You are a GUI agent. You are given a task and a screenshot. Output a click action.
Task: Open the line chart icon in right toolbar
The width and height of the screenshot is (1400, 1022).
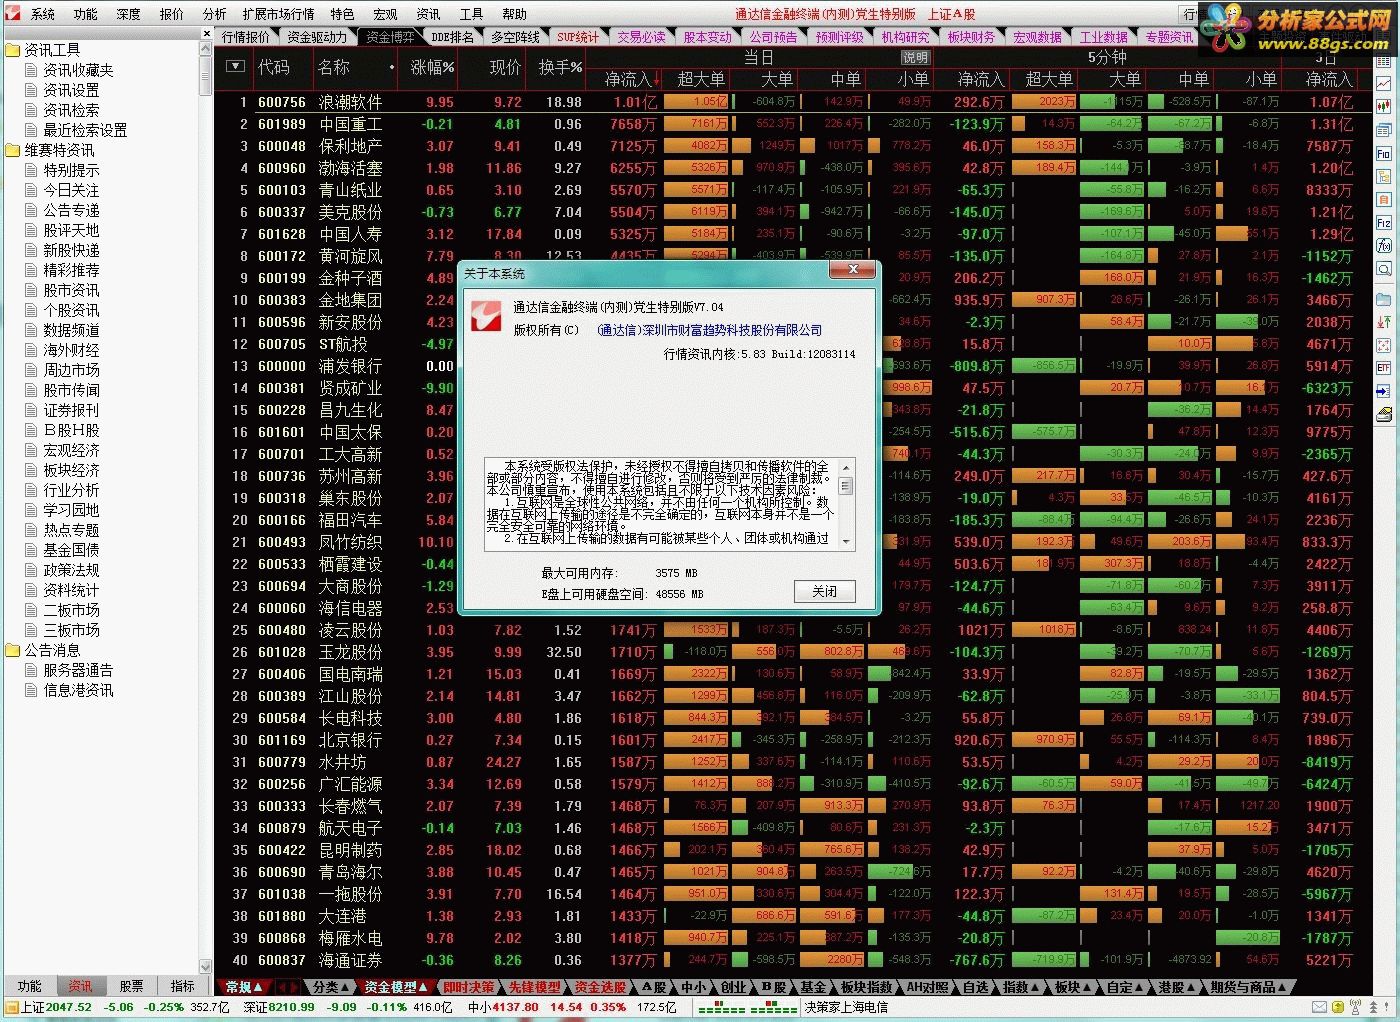pos(1384,84)
